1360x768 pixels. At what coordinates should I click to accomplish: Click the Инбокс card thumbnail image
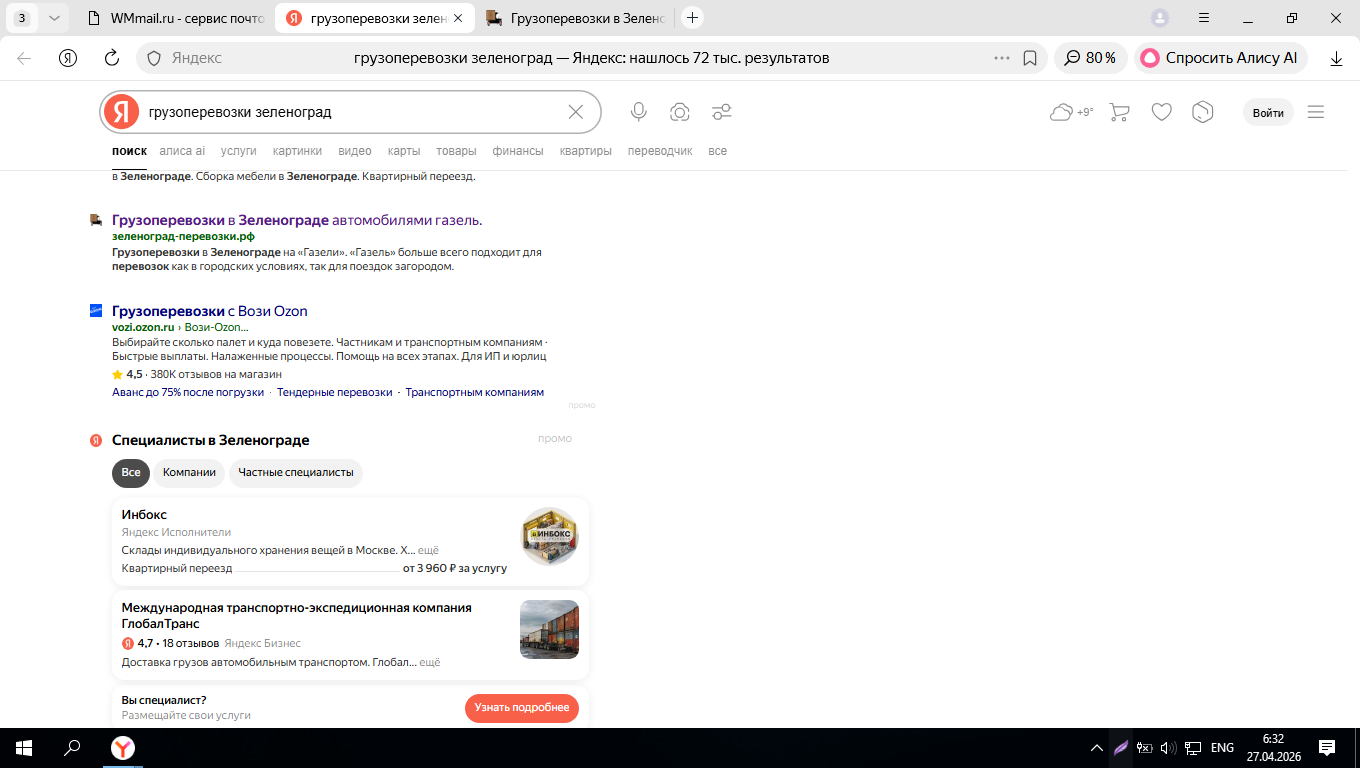click(550, 537)
